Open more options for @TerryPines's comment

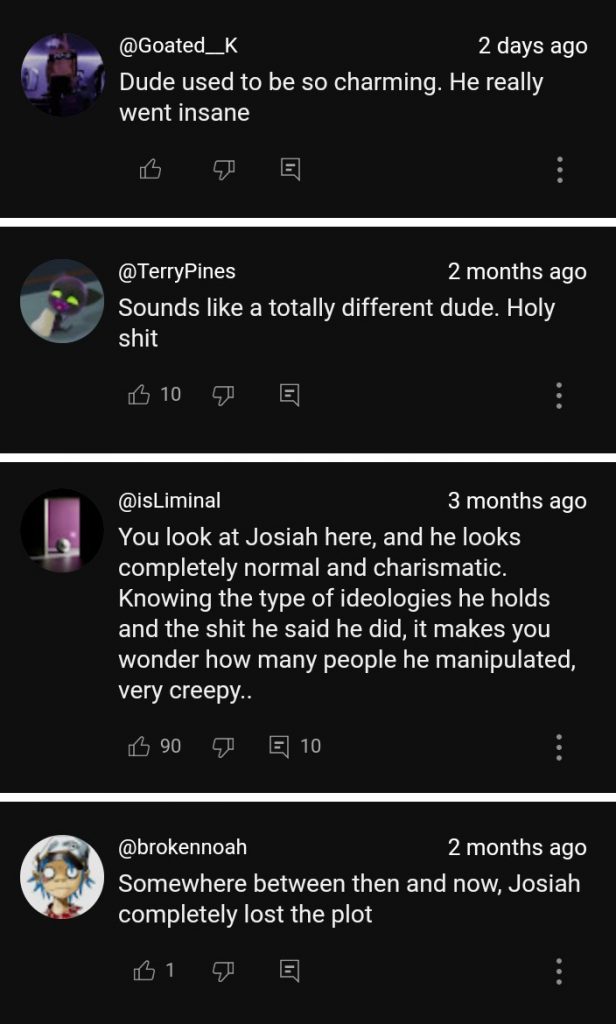(x=559, y=395)
